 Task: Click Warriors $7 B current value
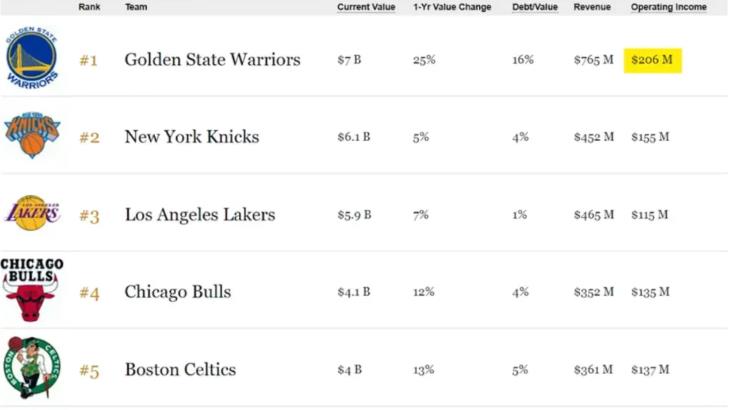pos(349,60)
